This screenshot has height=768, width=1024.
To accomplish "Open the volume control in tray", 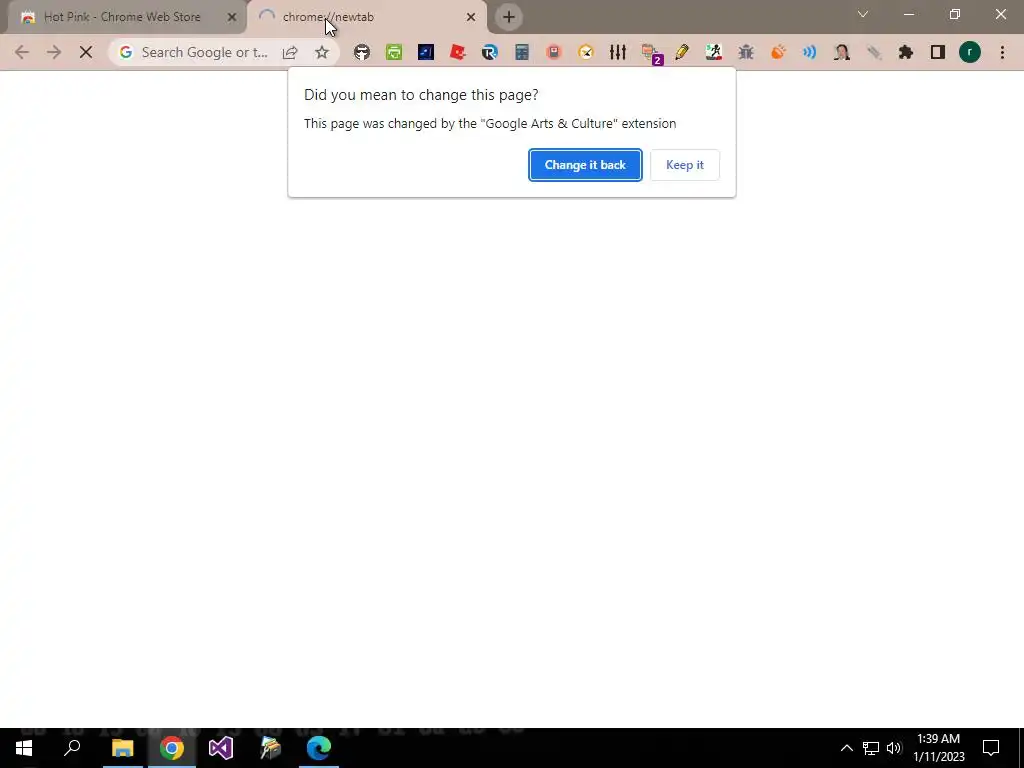I will click(894, 748).
